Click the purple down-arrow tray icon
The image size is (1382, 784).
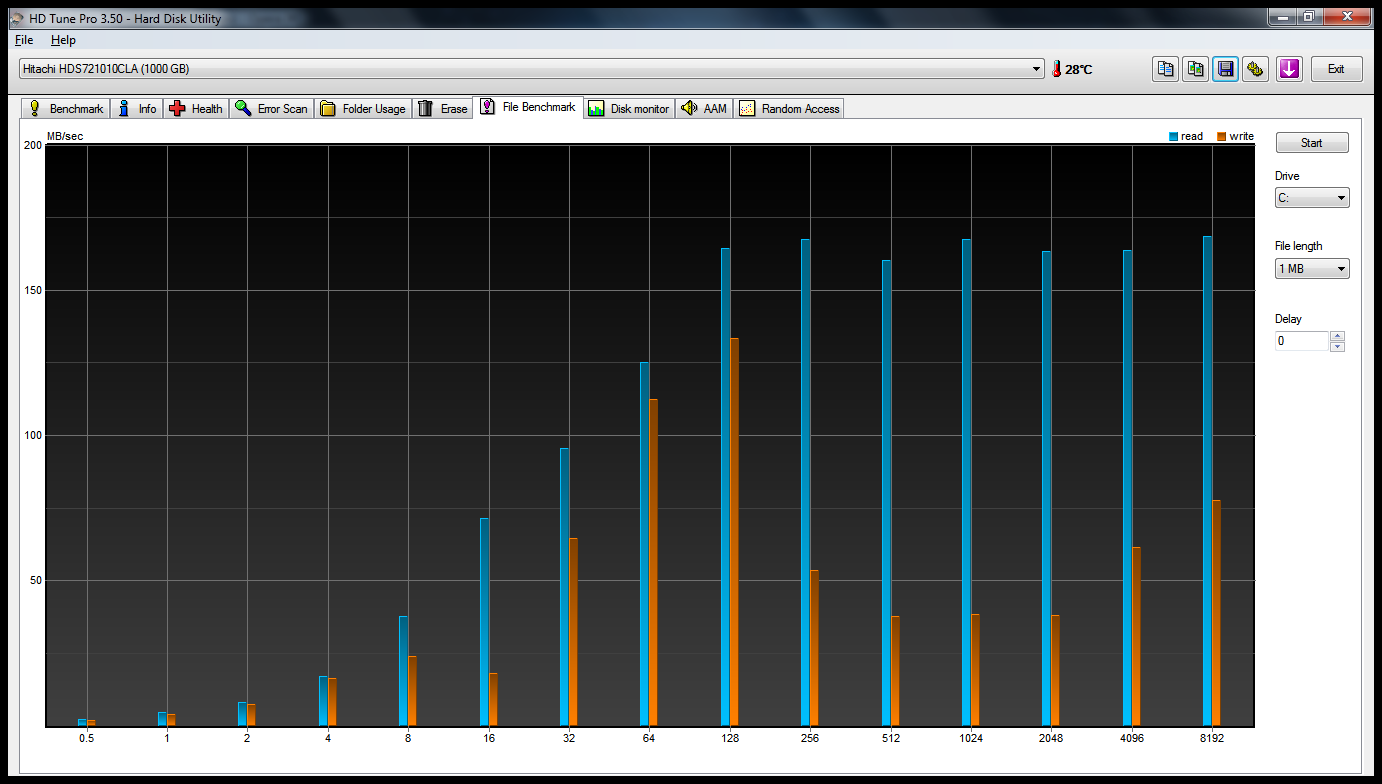click(1289, 69)
